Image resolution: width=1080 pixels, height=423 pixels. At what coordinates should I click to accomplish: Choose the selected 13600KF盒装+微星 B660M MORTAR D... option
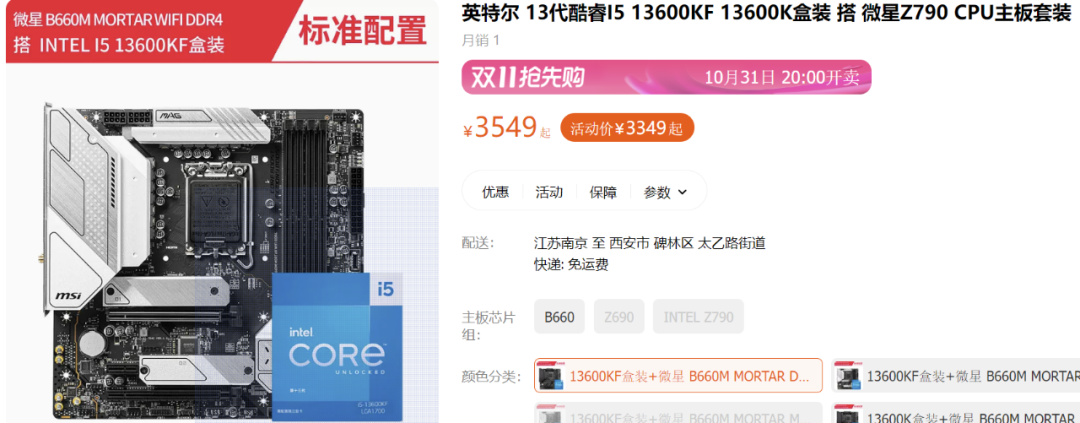[x=678, y=376]
